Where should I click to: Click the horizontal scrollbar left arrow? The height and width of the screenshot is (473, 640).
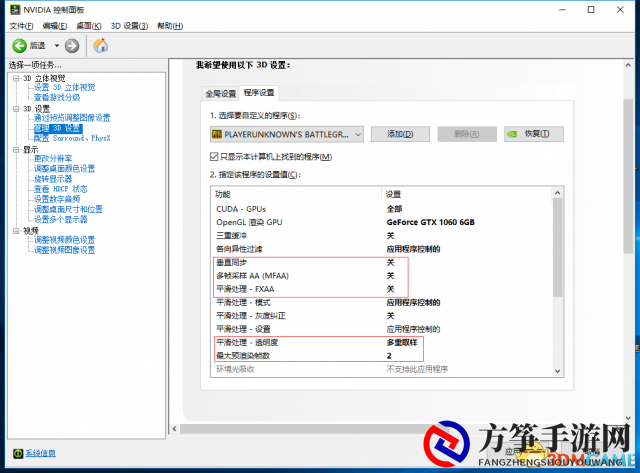[x=175, y=429]
